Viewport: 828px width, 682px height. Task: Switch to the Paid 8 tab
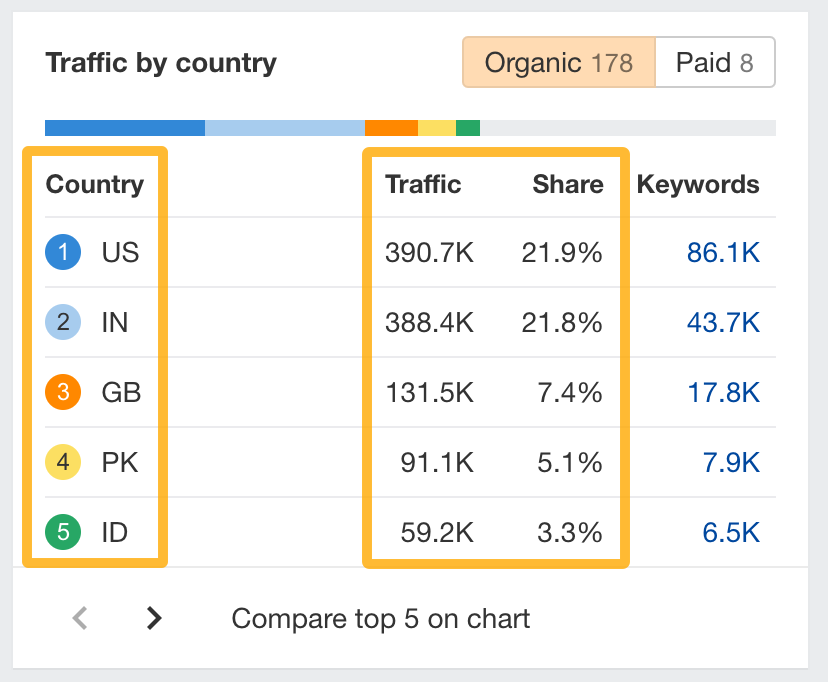coord(715,62)
